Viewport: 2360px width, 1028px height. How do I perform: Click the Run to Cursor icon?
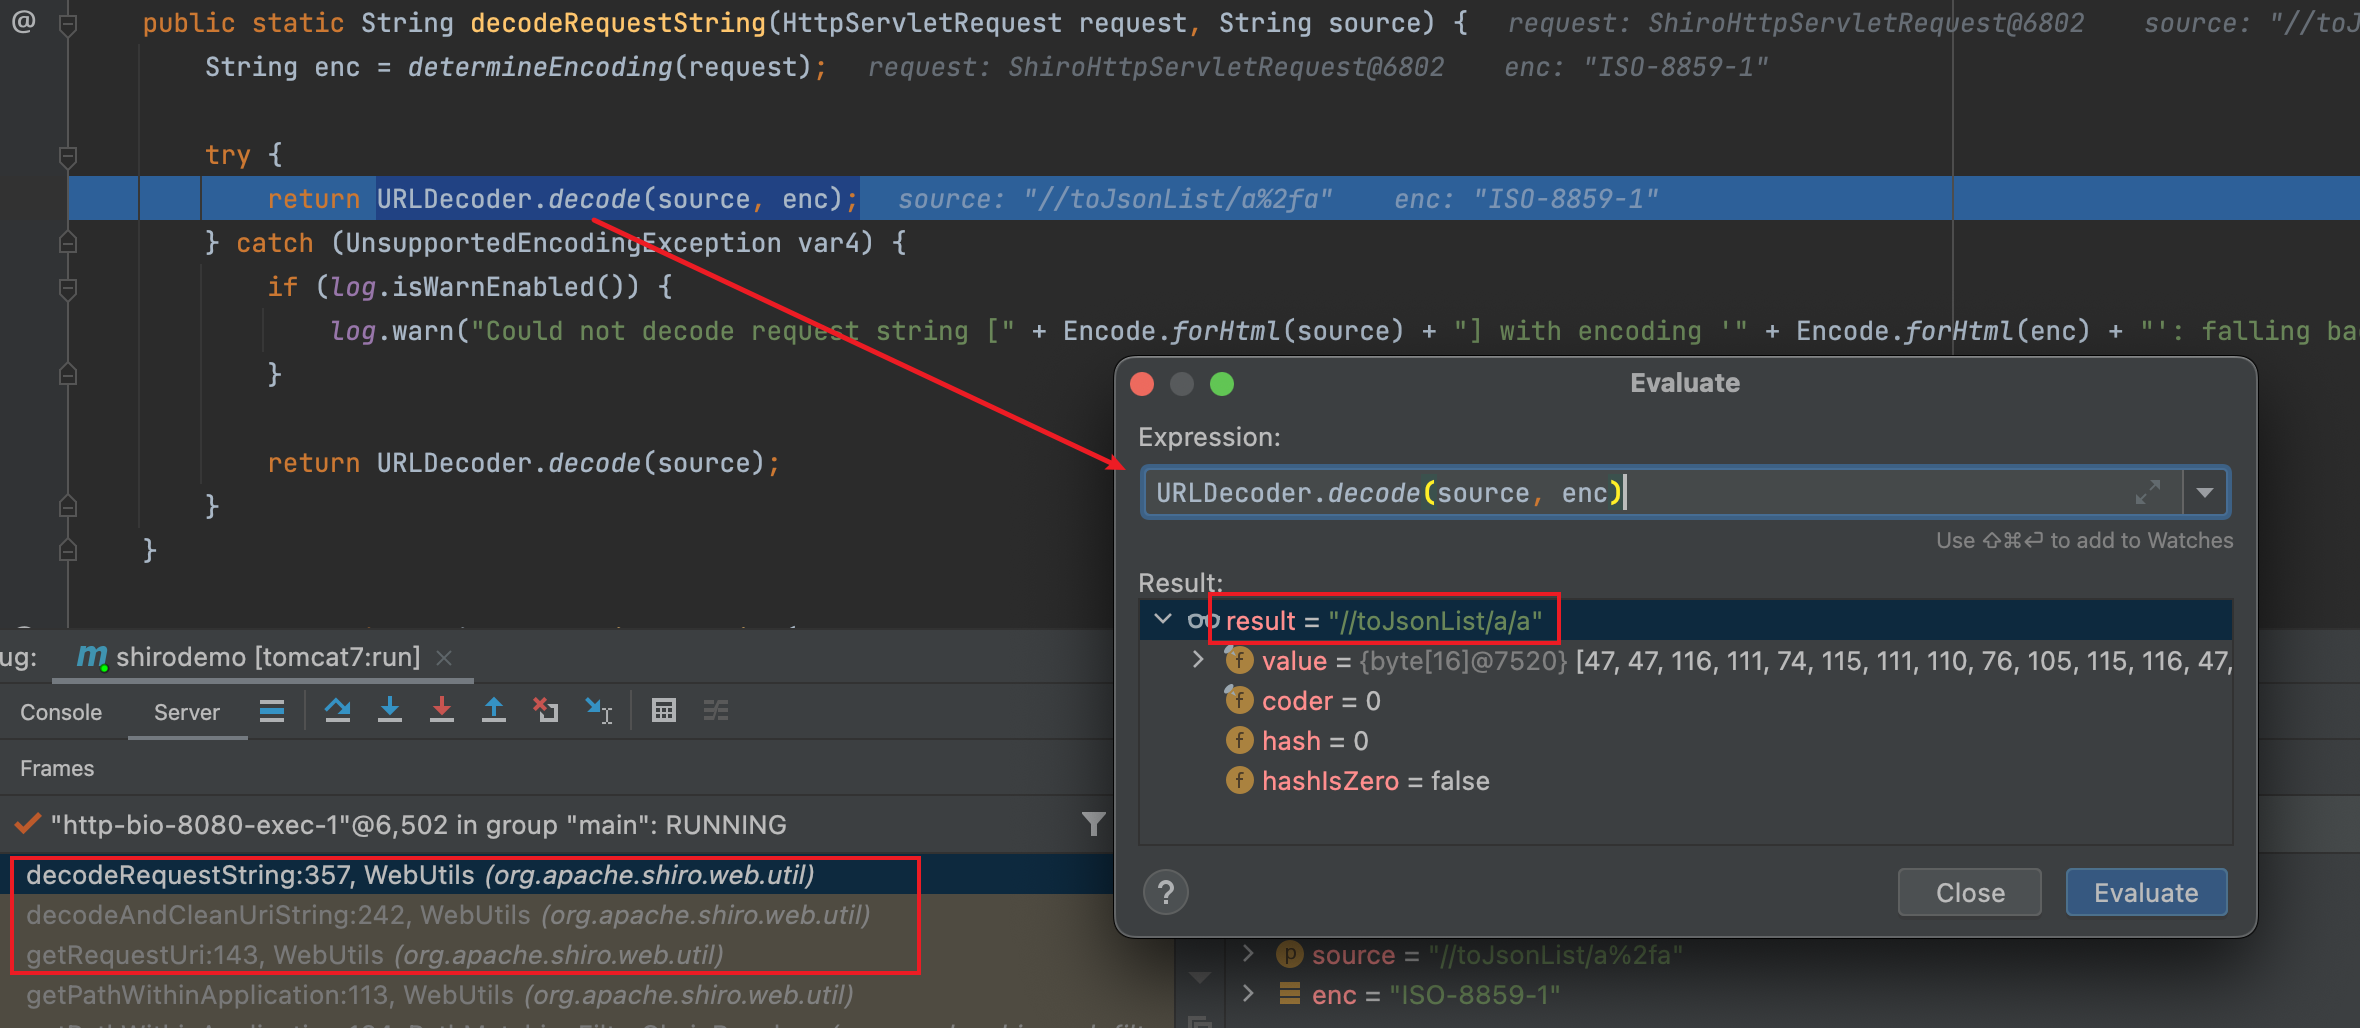pyautogui.click(x=599, y=711)
